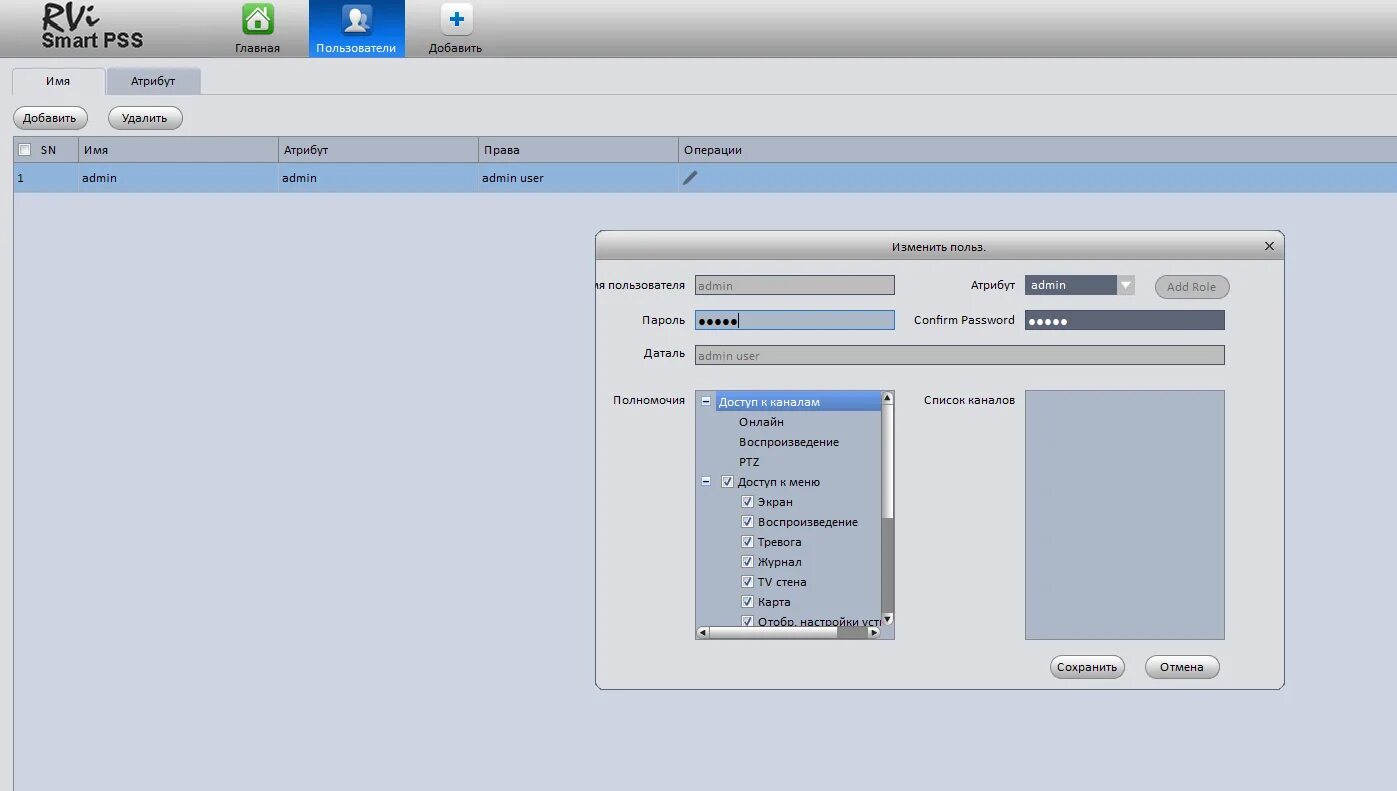Select the PTZ tree item
Image resolution: width=1397 pixels, height=791 pixels.
tap(749, 462)
